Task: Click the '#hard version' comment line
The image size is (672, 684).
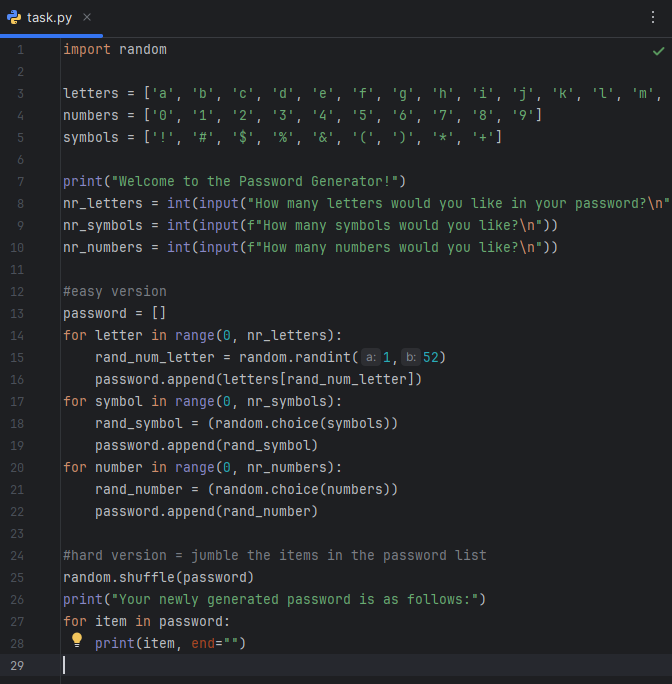Action: pyautogui.click(x=274, y=555)
